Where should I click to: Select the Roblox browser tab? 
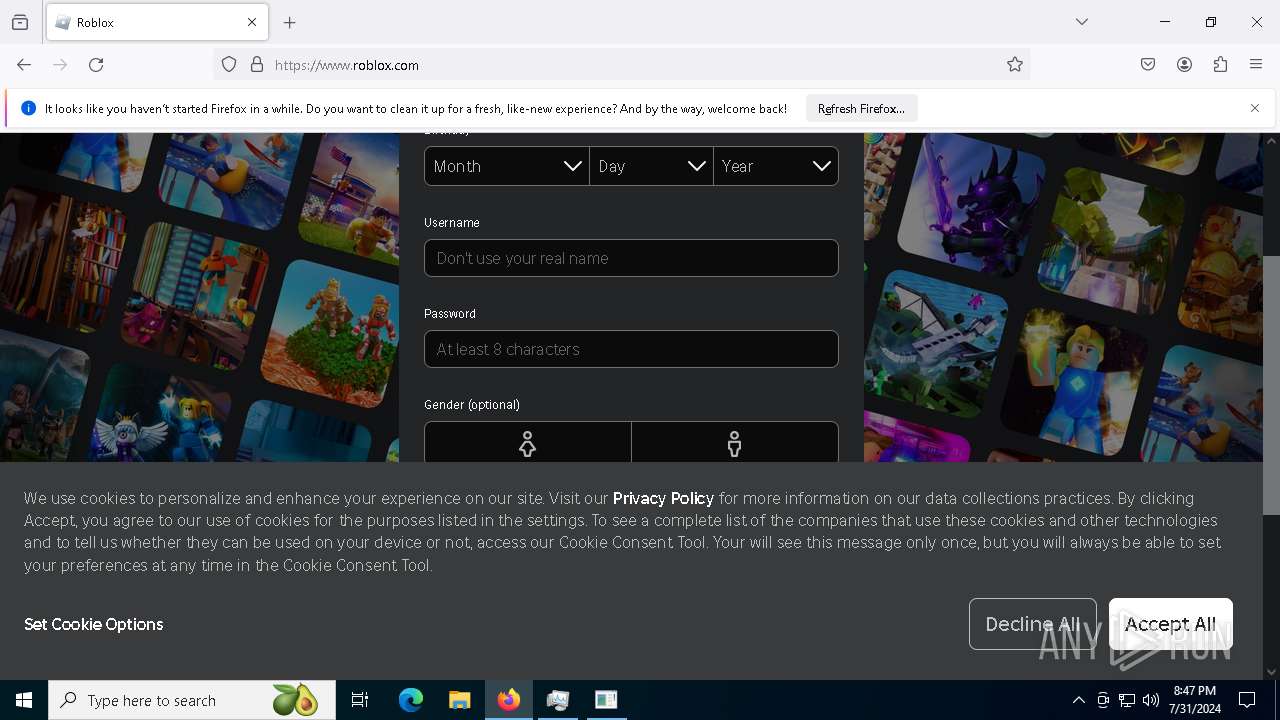(x=157, y=22)
